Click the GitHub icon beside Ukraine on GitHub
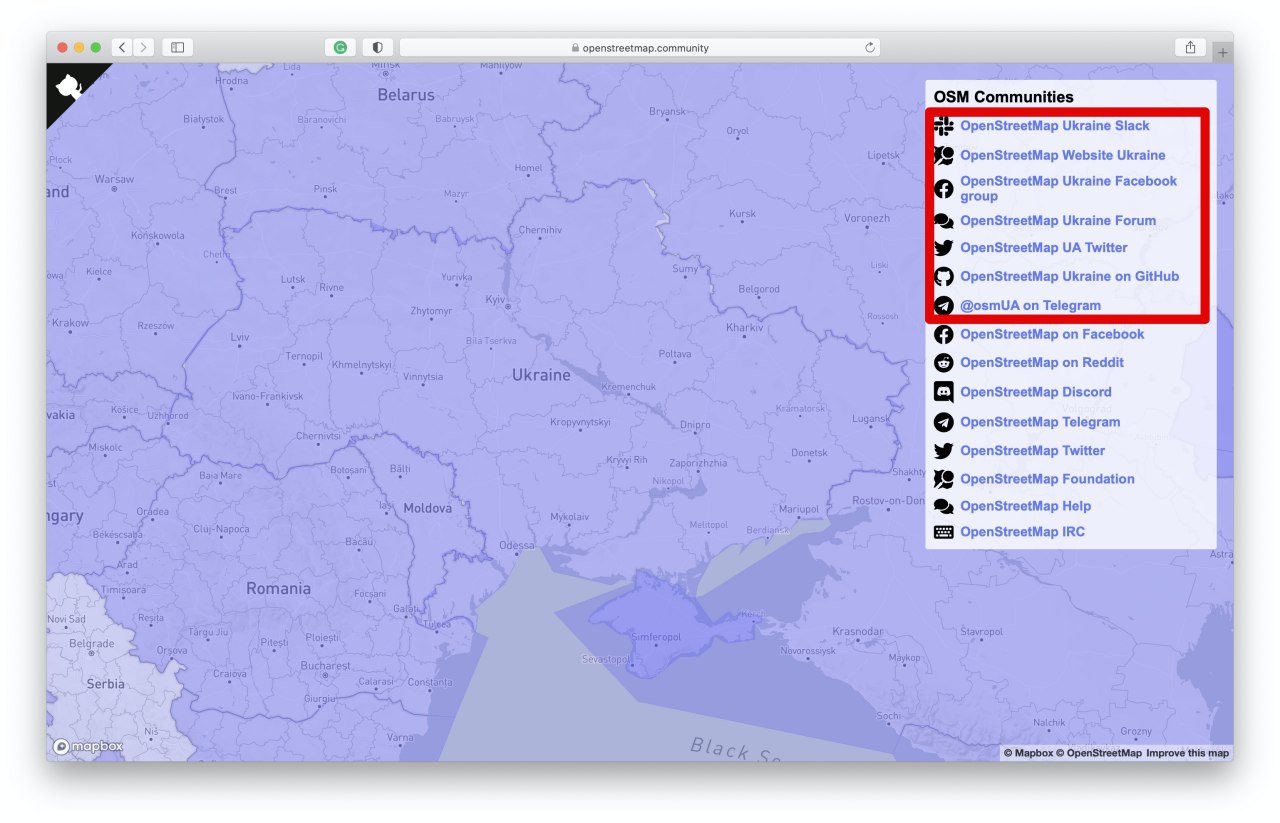Viewport: 1280px width, 823px height. tap(943, 277)
